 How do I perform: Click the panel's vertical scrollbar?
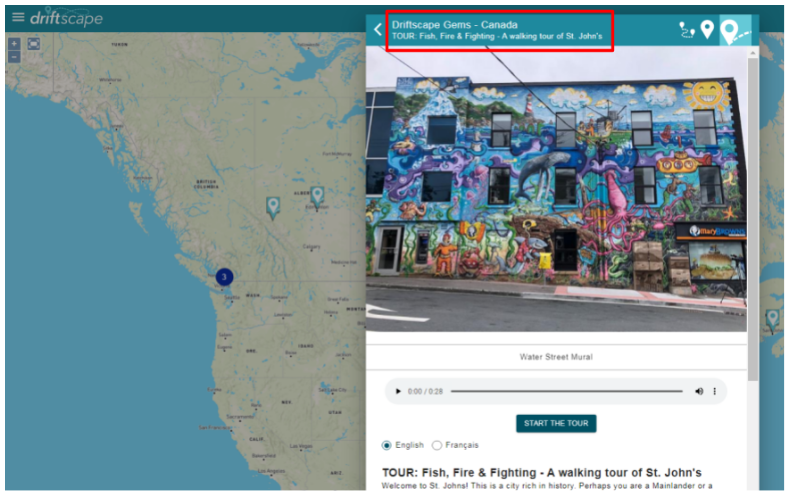tap(752, 218)
